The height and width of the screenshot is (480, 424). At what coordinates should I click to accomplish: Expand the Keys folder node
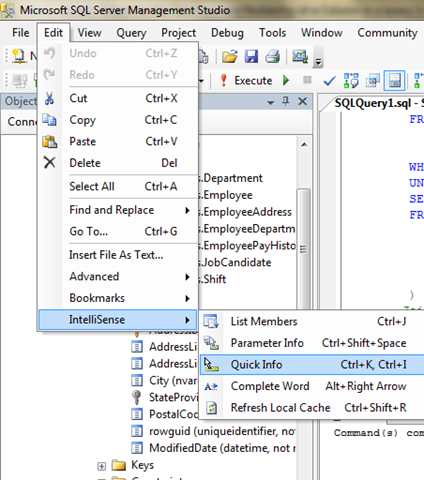coord(102,466)
